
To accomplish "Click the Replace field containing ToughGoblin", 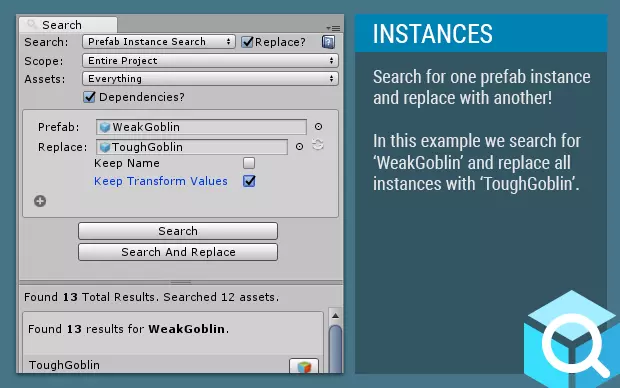I will click(192, 147).
